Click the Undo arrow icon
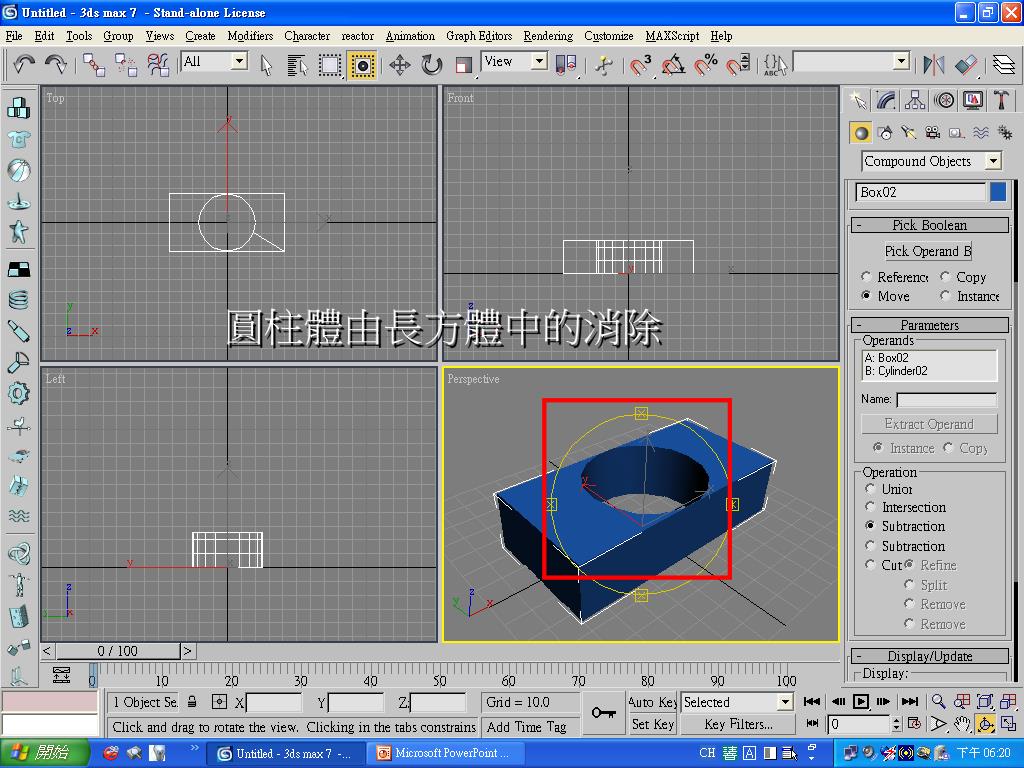1024x768 pixels. click(x=24, y=64)
